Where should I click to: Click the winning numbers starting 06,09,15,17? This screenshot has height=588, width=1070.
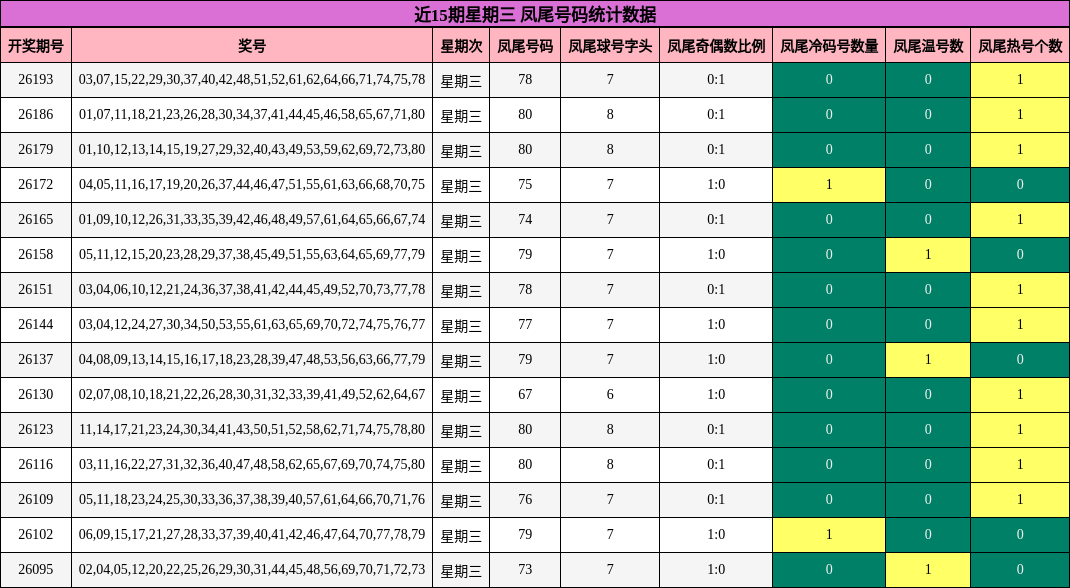(252, 534)
